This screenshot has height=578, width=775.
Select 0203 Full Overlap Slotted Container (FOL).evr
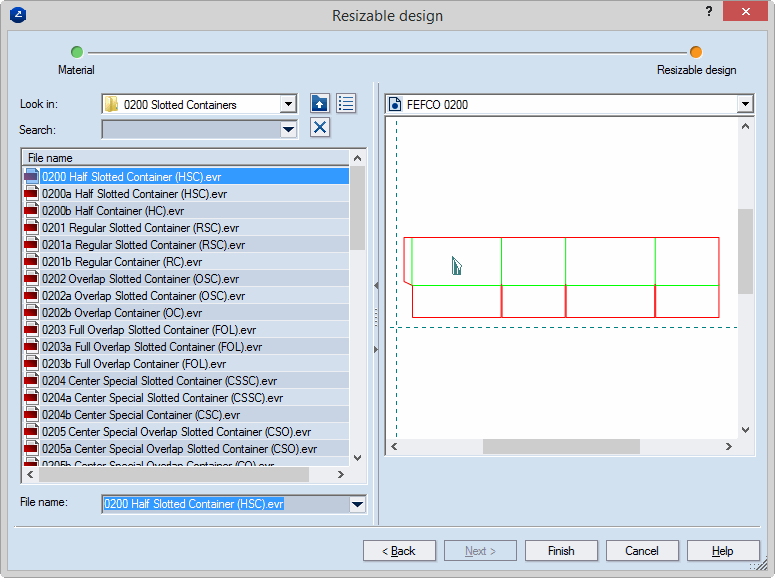[x=148, y=330]
